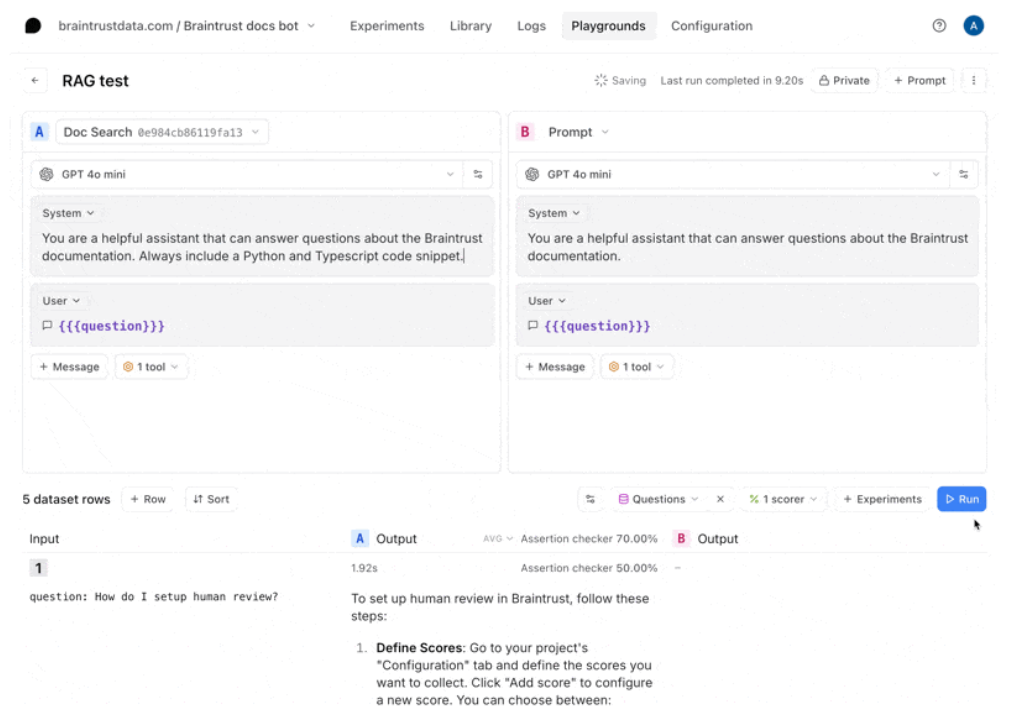
Task: Click the Sort button
Action: pos(211,499)
